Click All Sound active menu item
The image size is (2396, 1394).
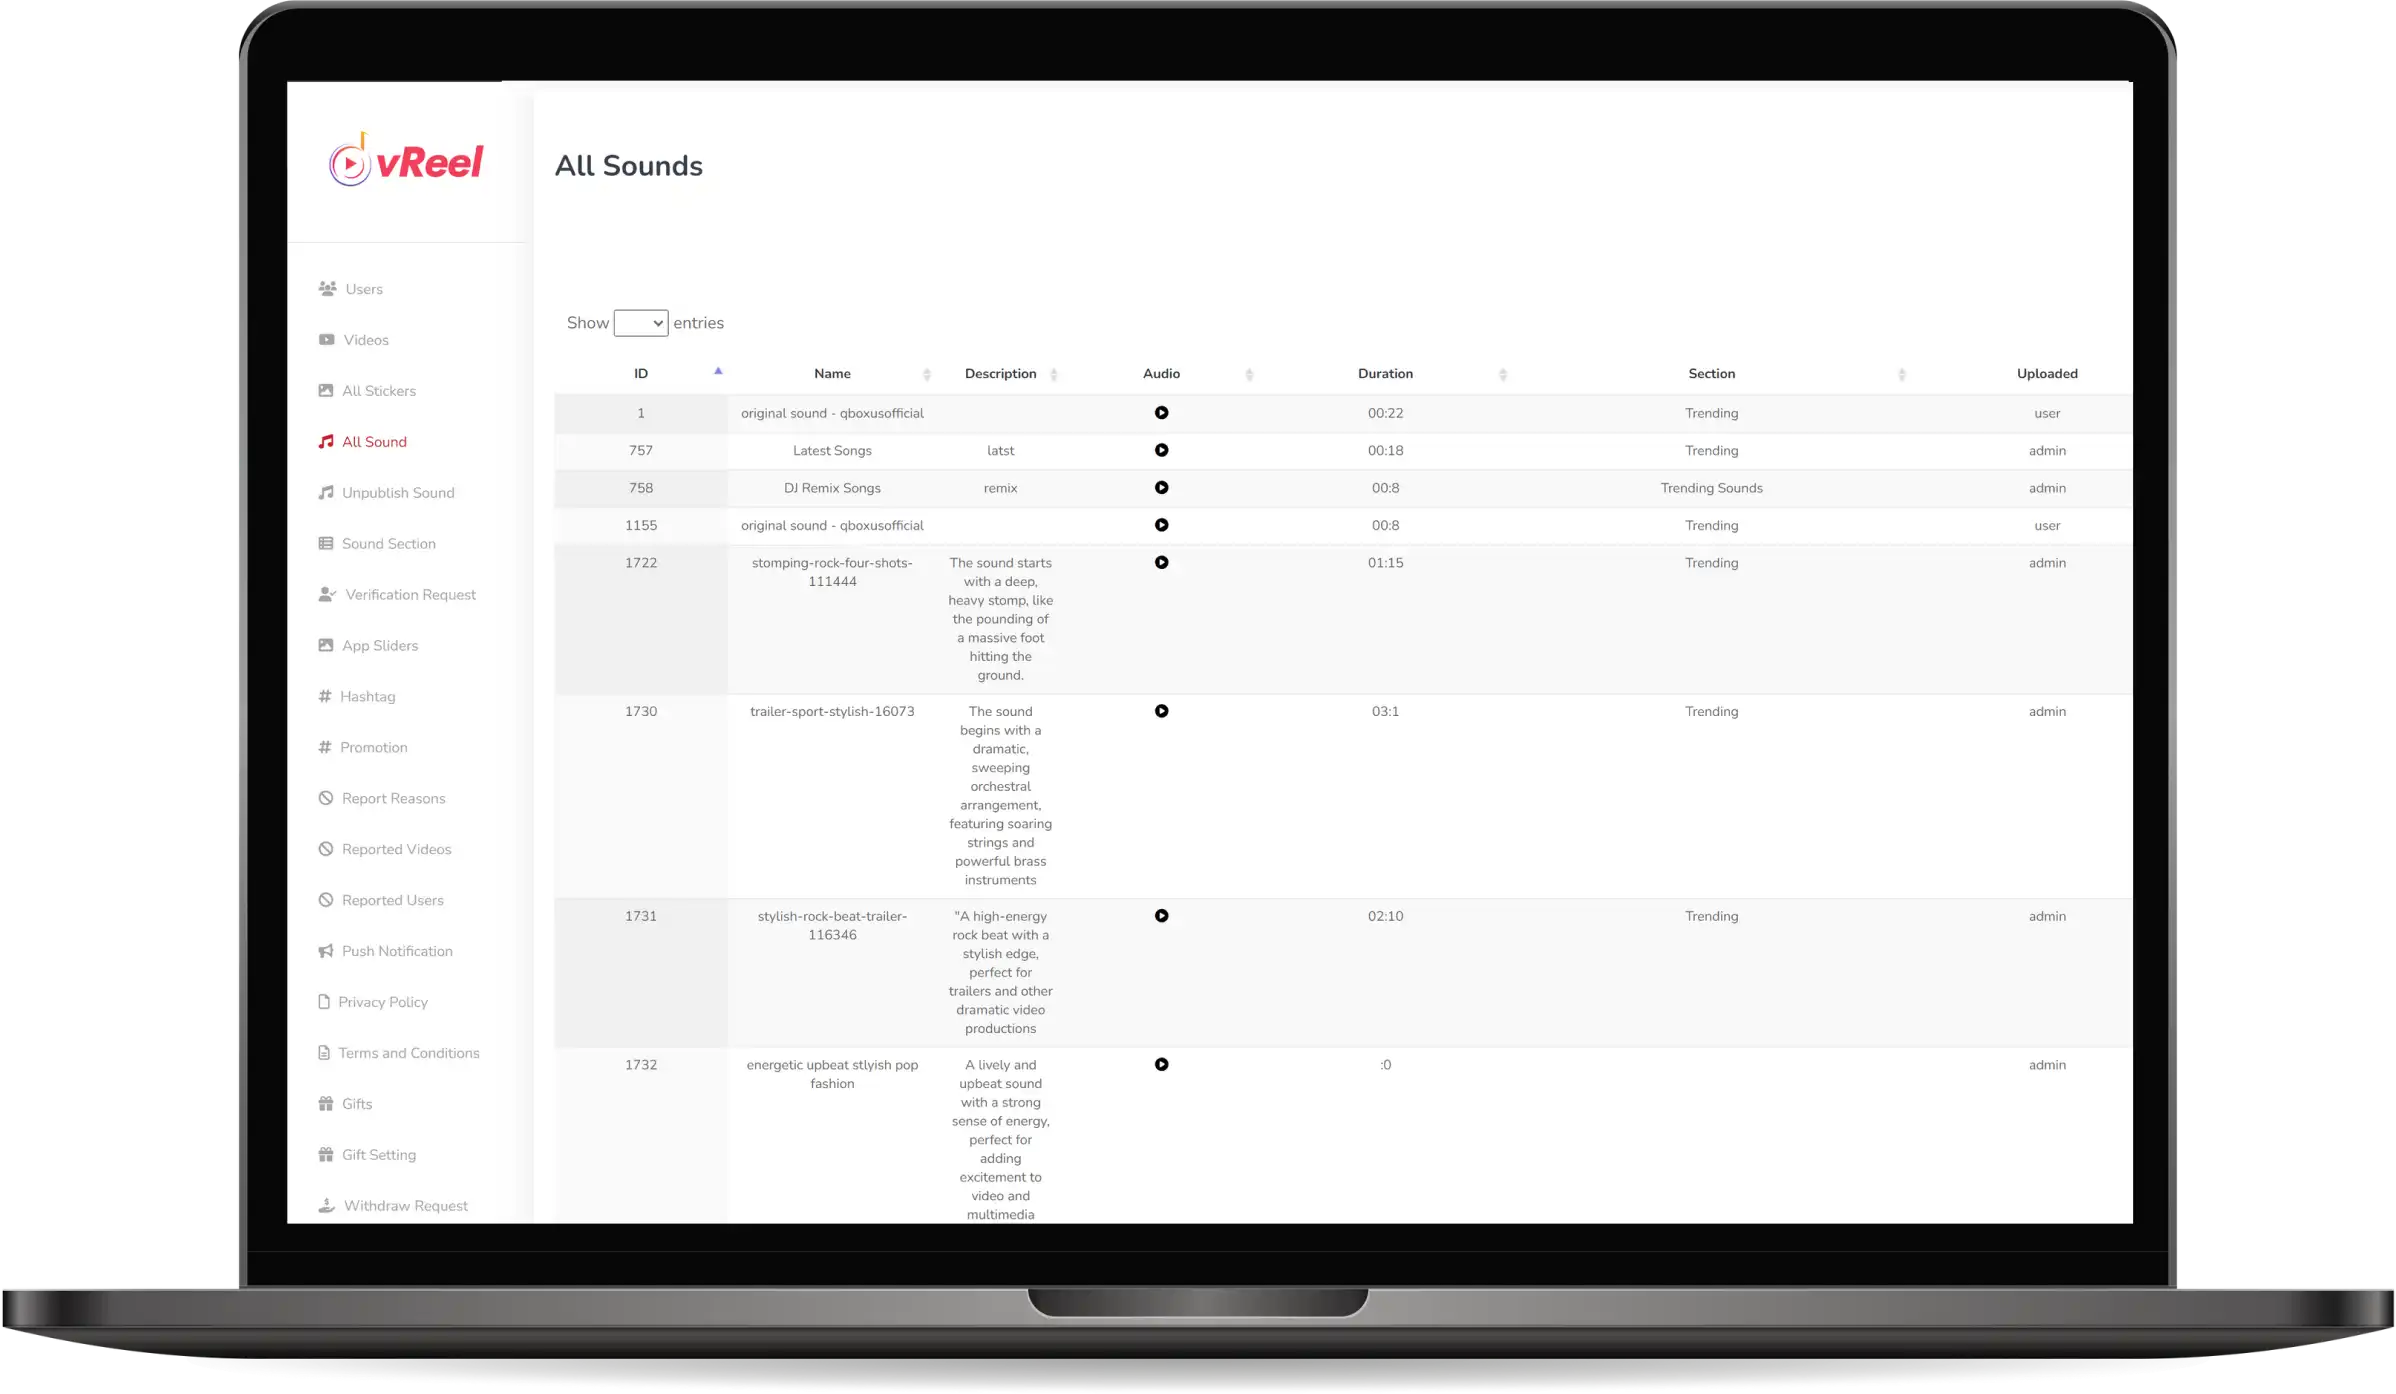[x=373, y=441]
